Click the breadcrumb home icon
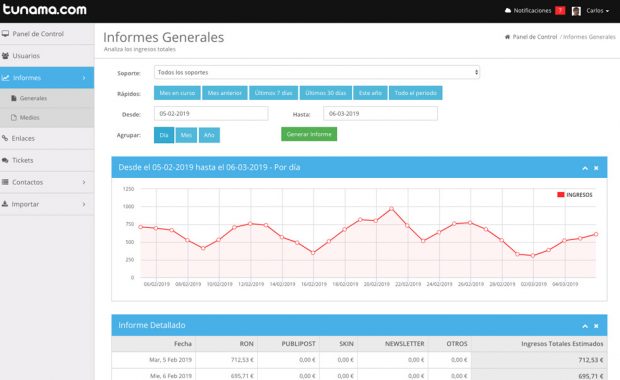Image resolution: width=620 pixels, height=380 pixels. coord(507,37)
